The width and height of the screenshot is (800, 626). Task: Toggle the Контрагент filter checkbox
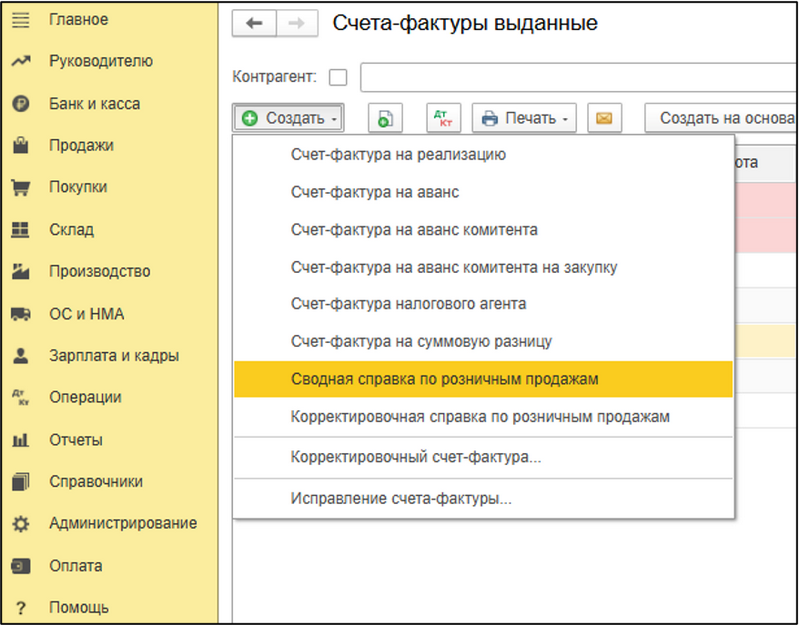338,77
